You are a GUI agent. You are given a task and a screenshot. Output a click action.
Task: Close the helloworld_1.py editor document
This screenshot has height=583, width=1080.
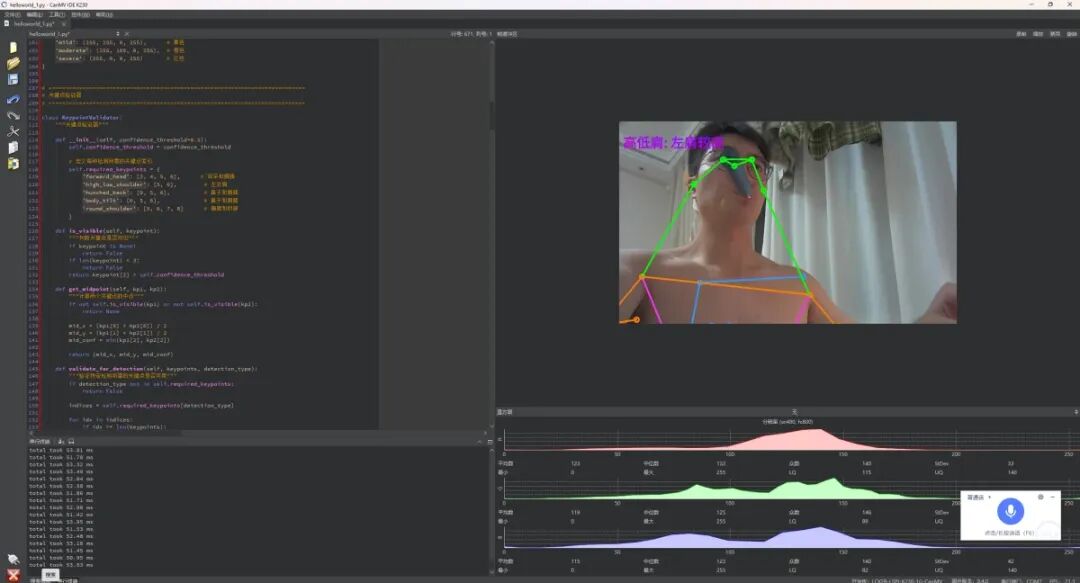pyautogui.click(x=127, y=33)
